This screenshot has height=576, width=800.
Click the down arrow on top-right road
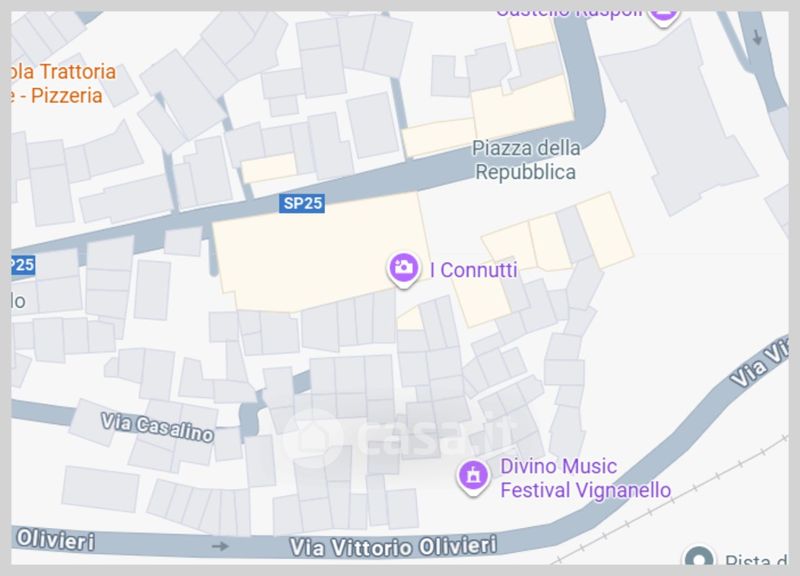tap(757, 37)
